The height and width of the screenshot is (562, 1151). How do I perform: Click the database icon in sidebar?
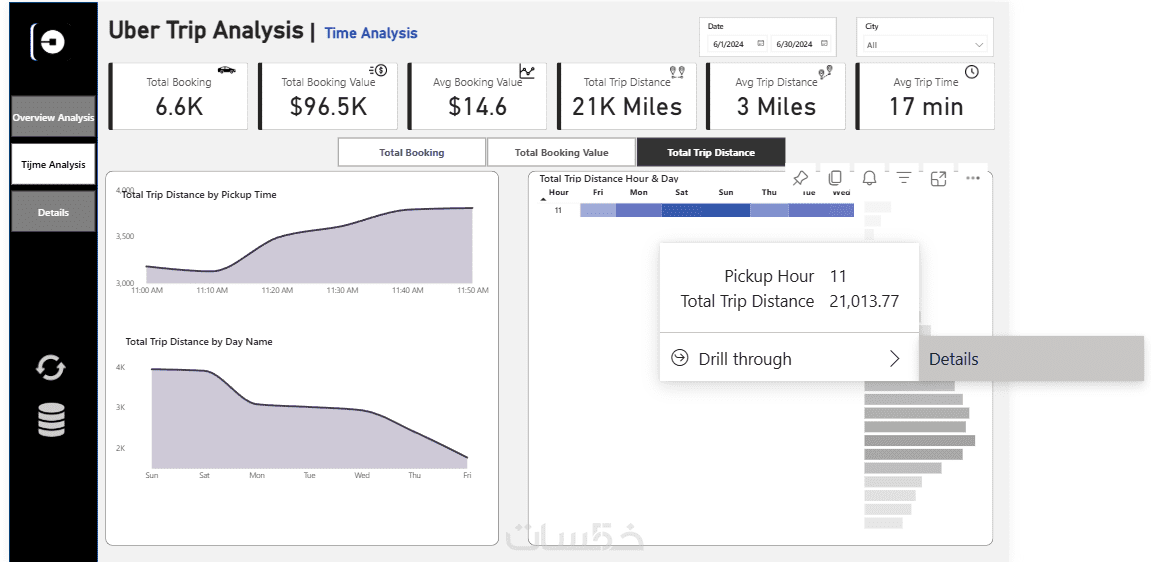[51, 419]
